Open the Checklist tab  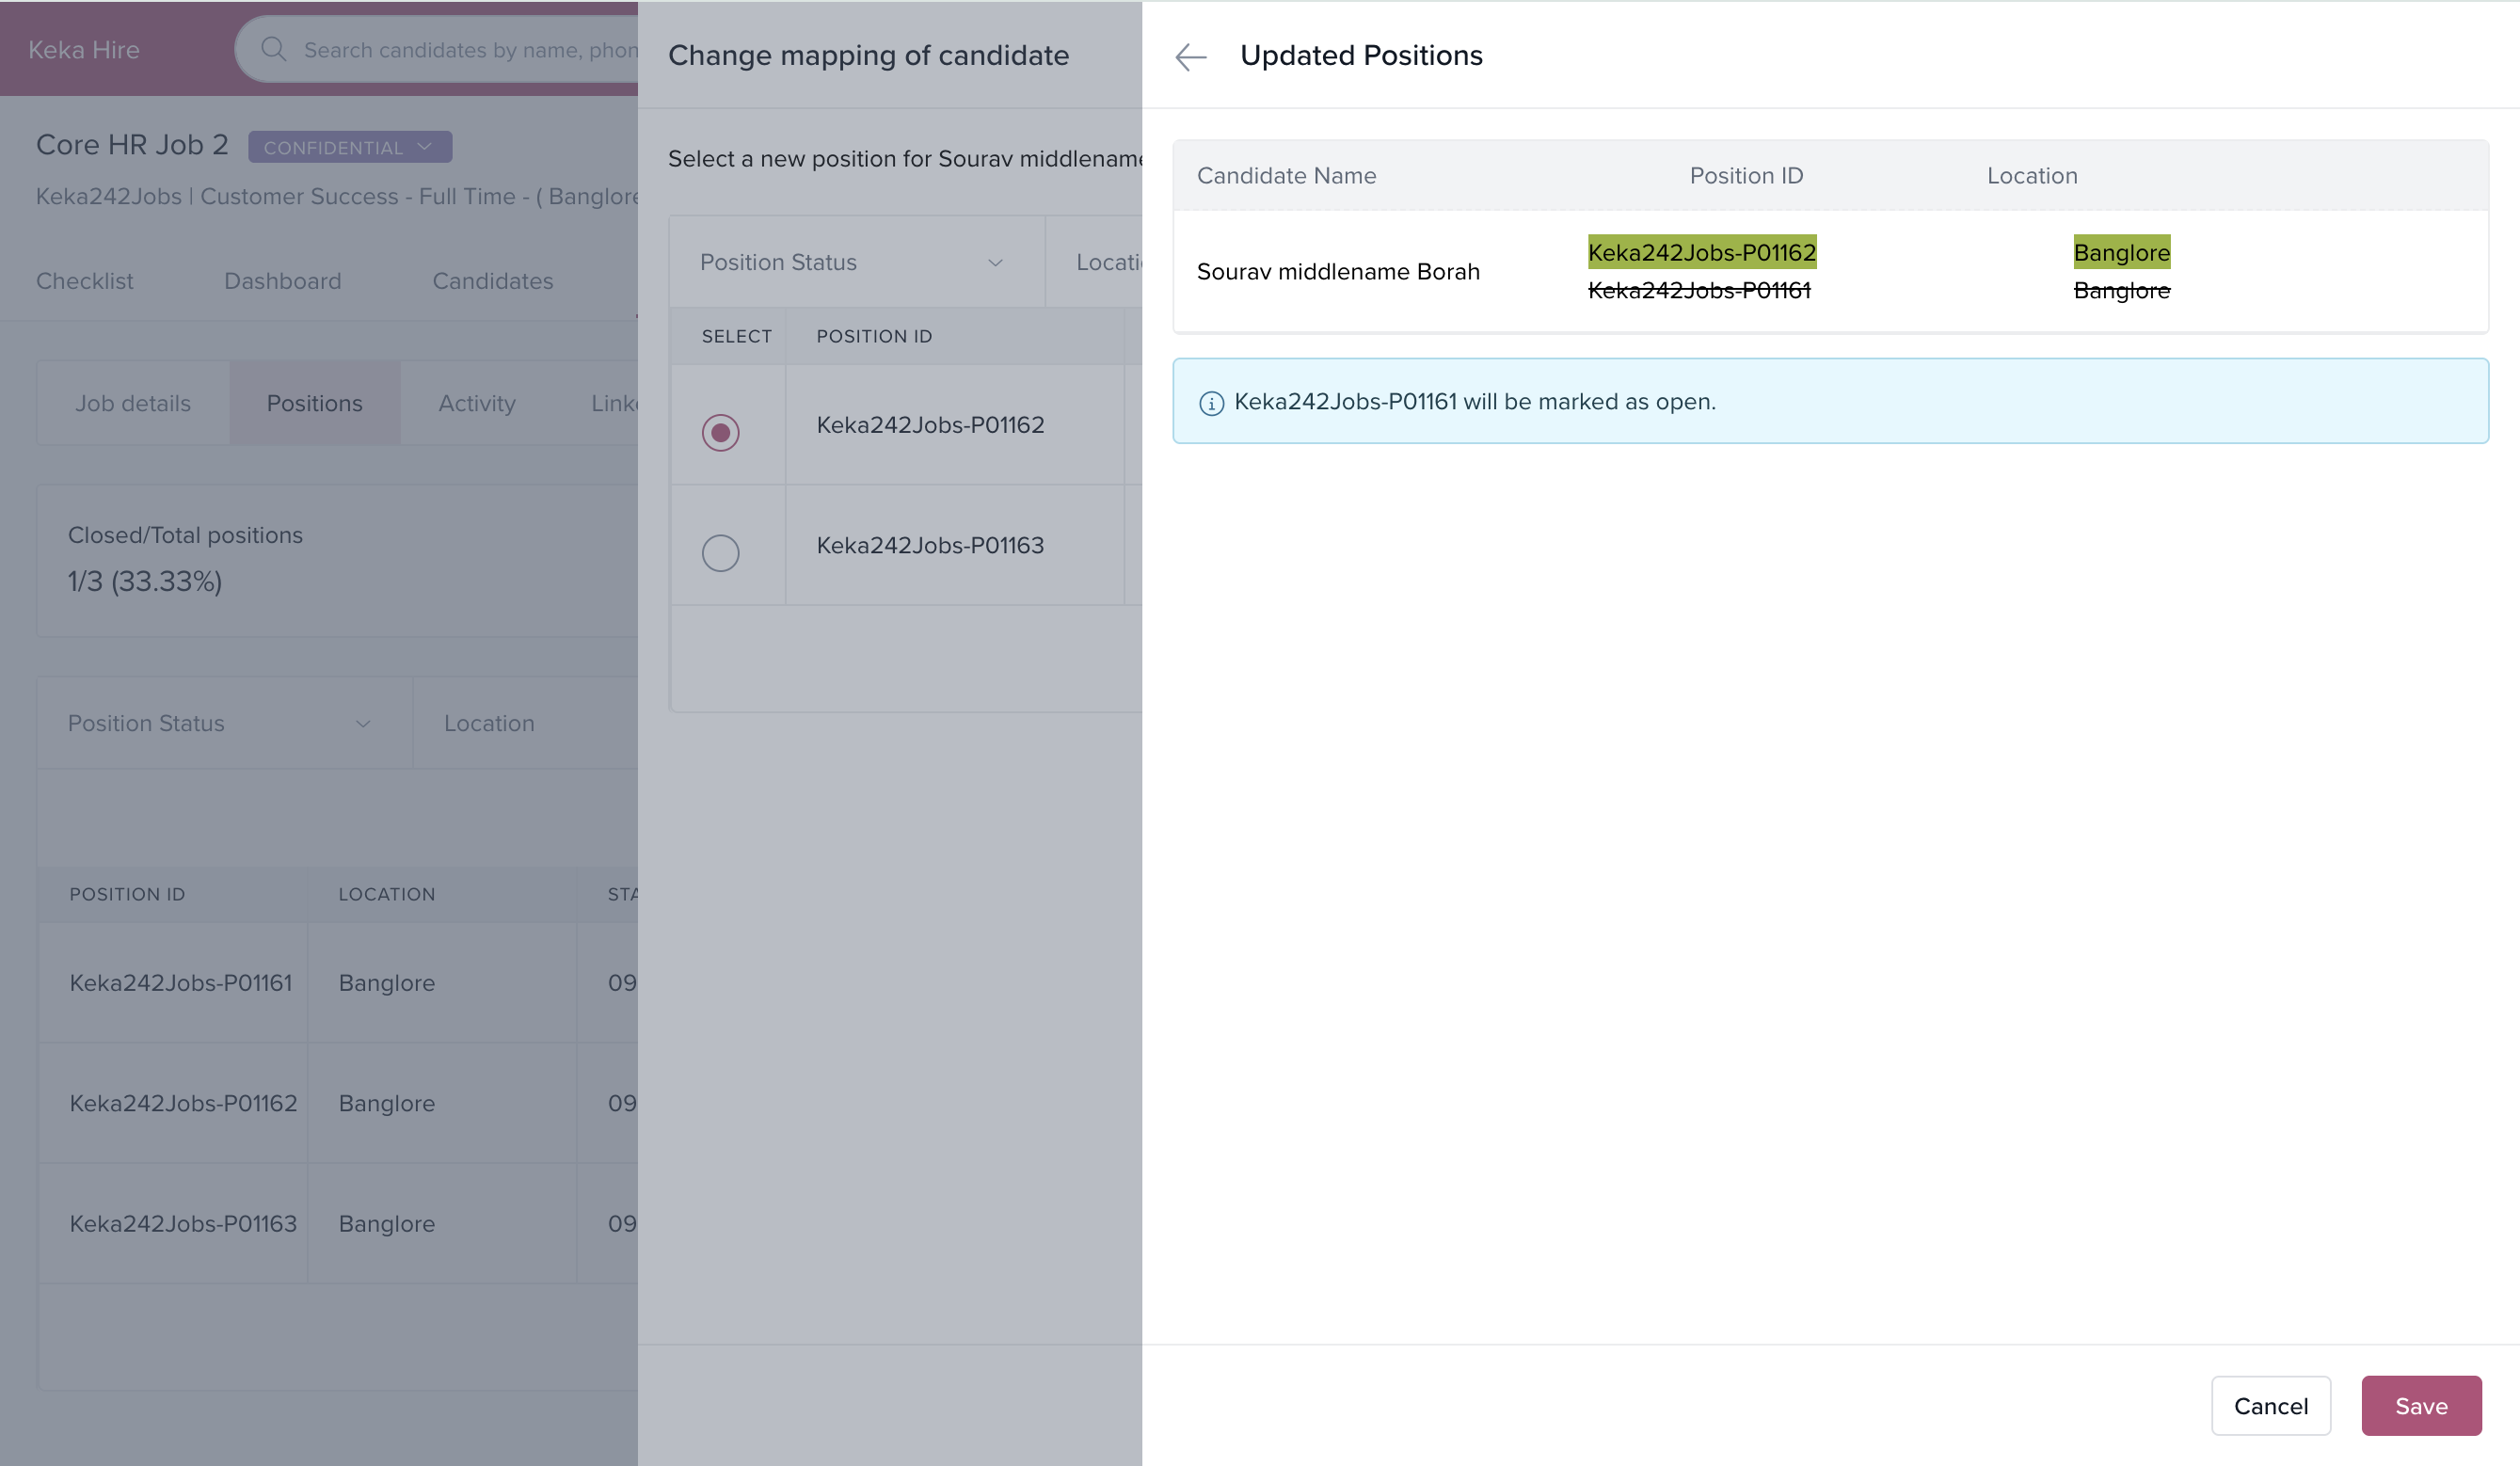pos(85,281)
